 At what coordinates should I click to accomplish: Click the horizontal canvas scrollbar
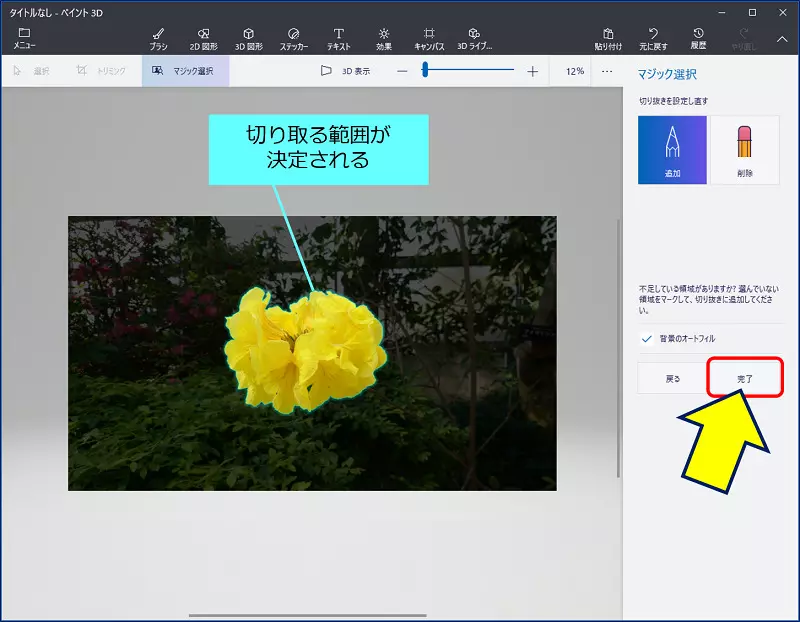click(308, 615)
